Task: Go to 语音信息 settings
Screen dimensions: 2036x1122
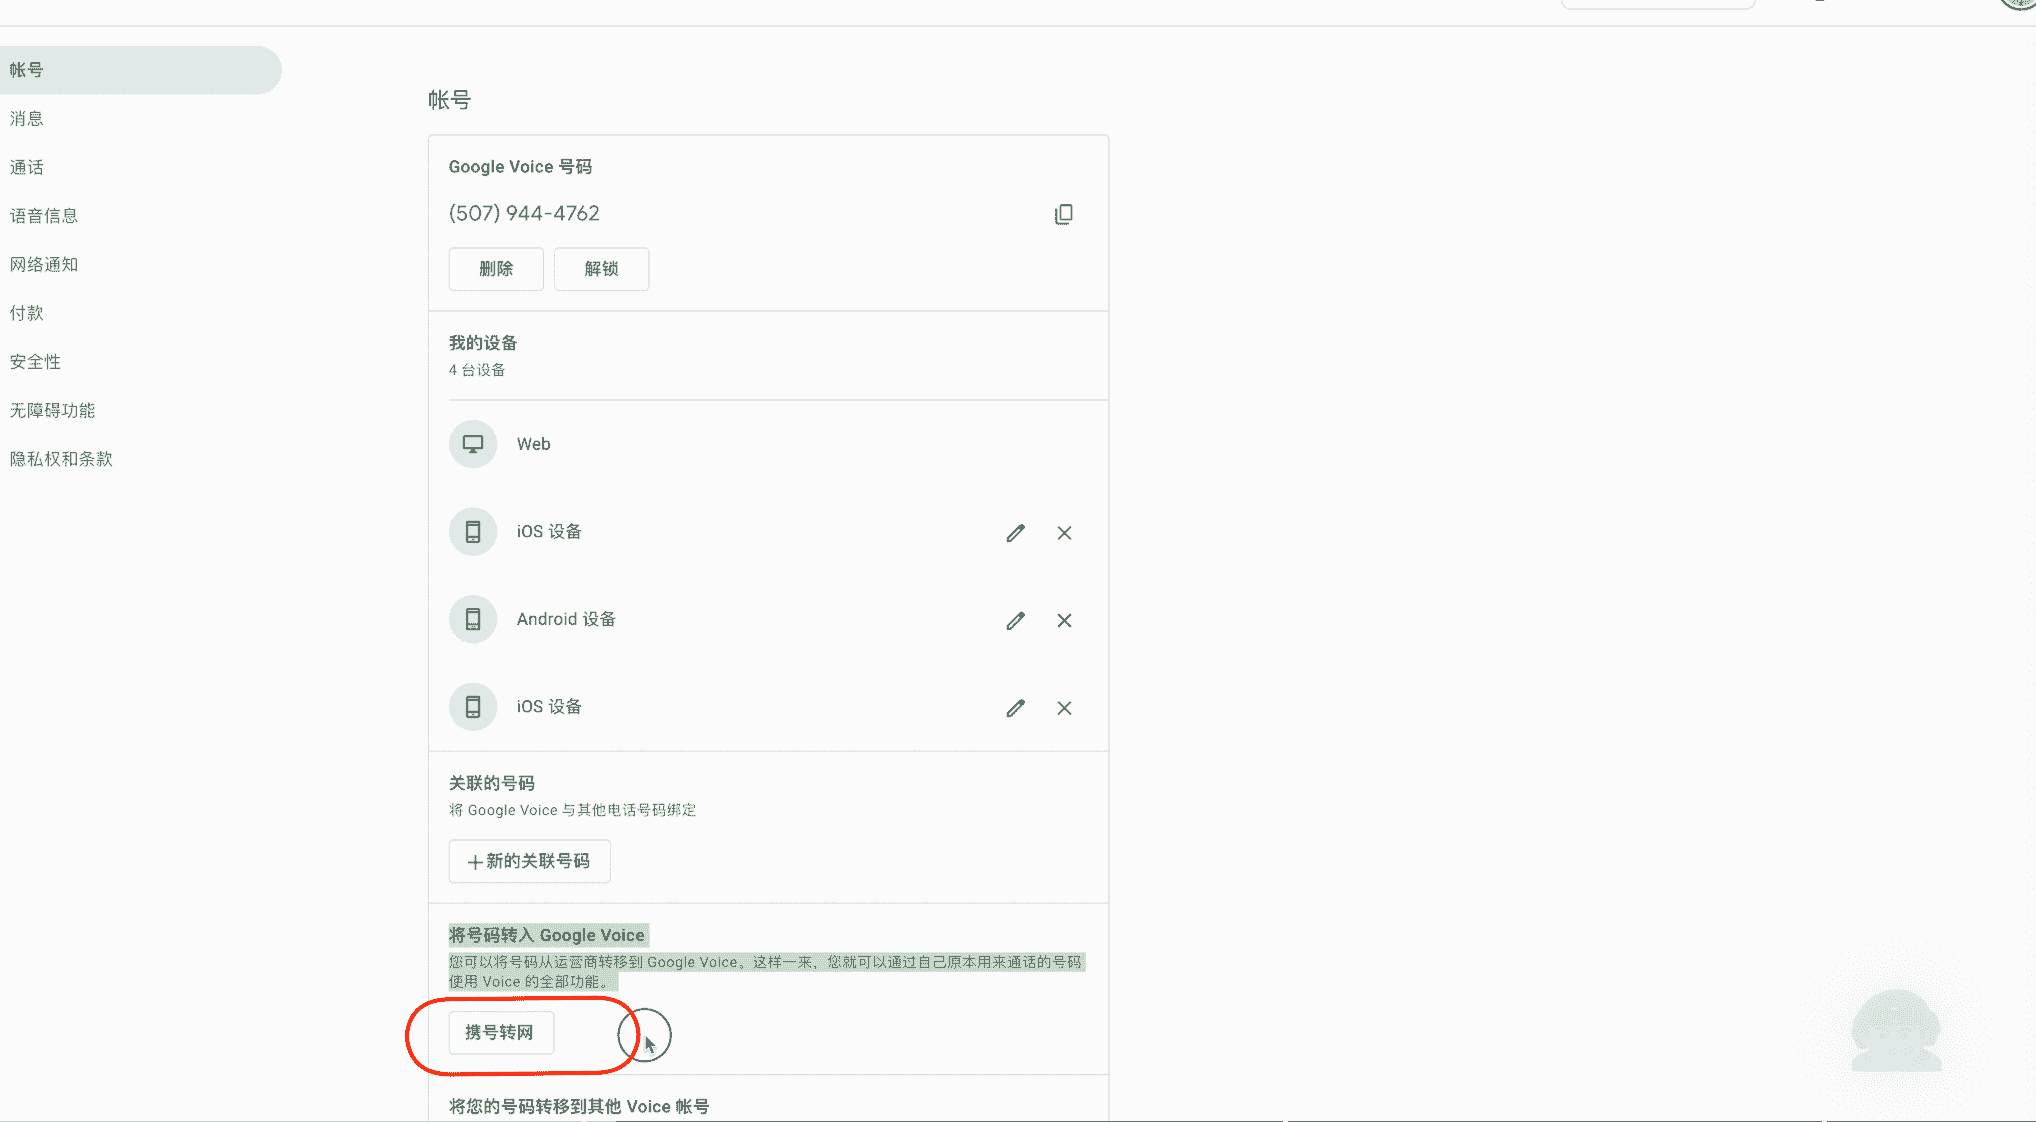Action: pyautogui.click(x=44, y=216)
